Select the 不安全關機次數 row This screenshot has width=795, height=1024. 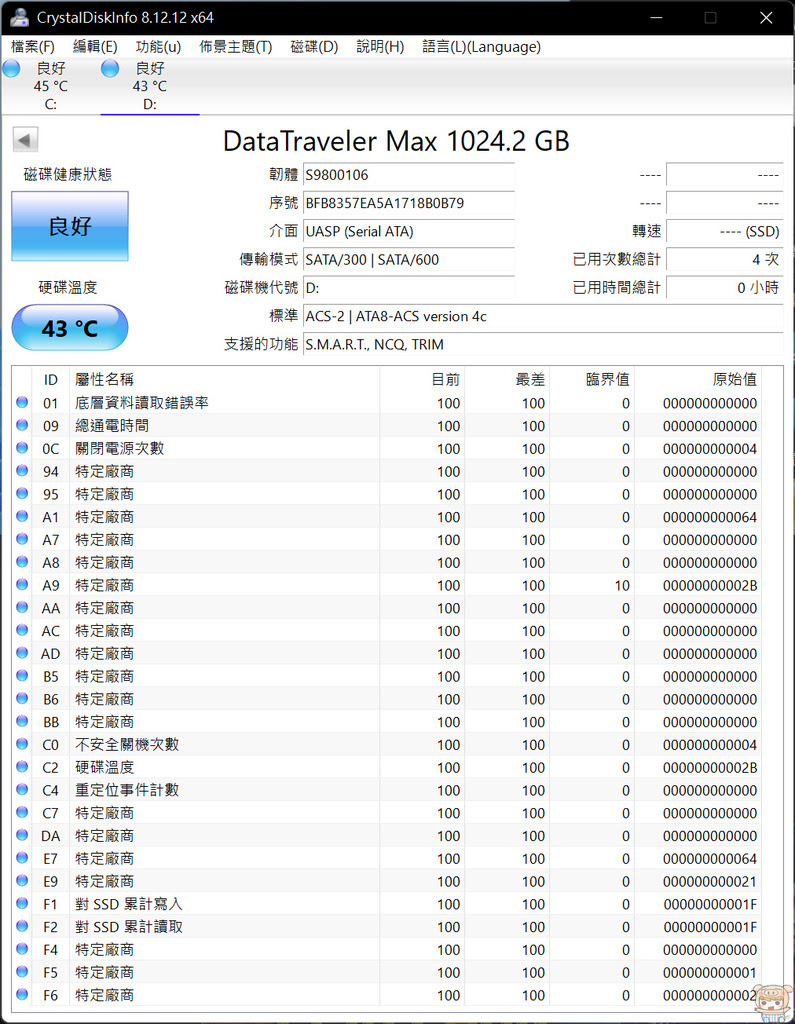point(387,744)
